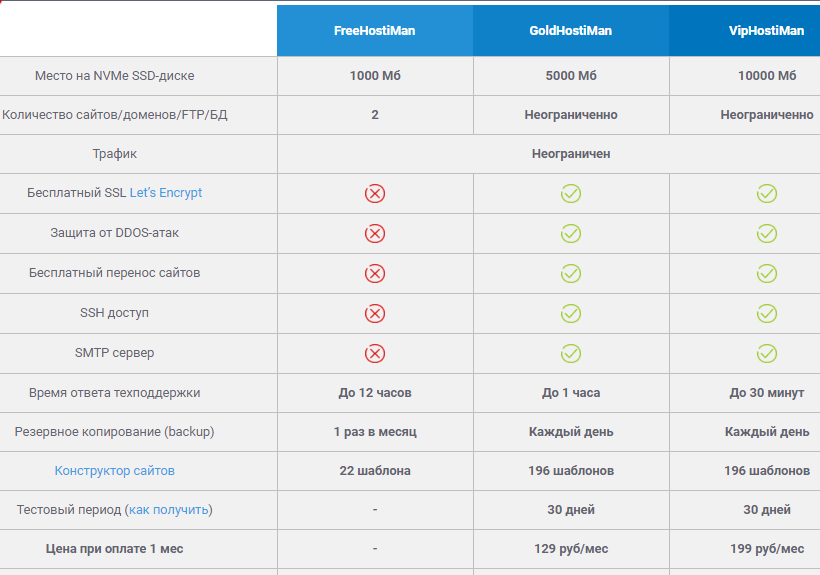The width and height of the screenshot is (820, 575).
Task: Click red cross for free site transfer in FreeHostiMan
Action: 375,273
